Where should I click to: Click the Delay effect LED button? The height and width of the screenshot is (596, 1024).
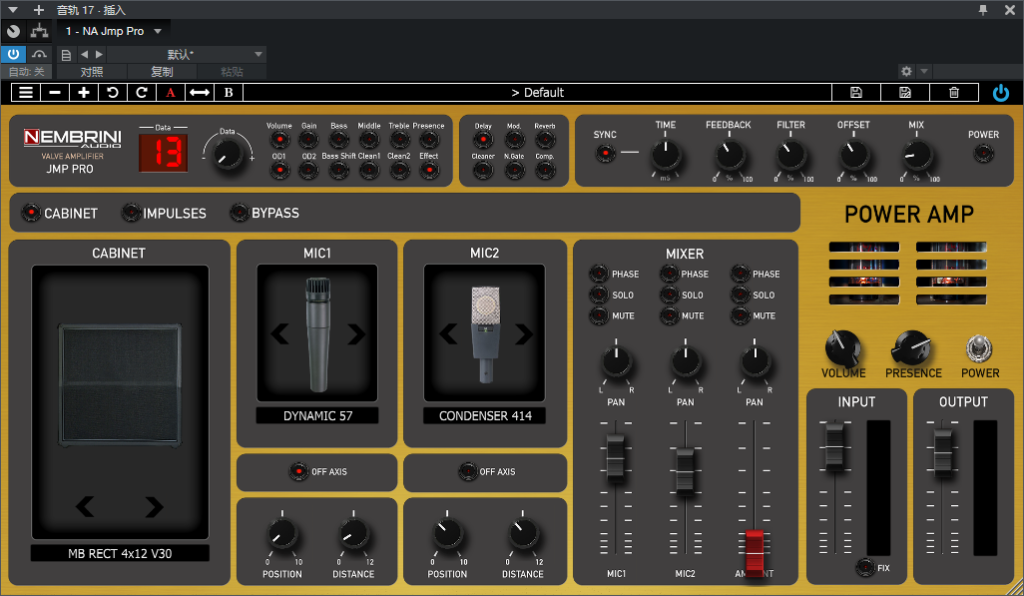483,140
